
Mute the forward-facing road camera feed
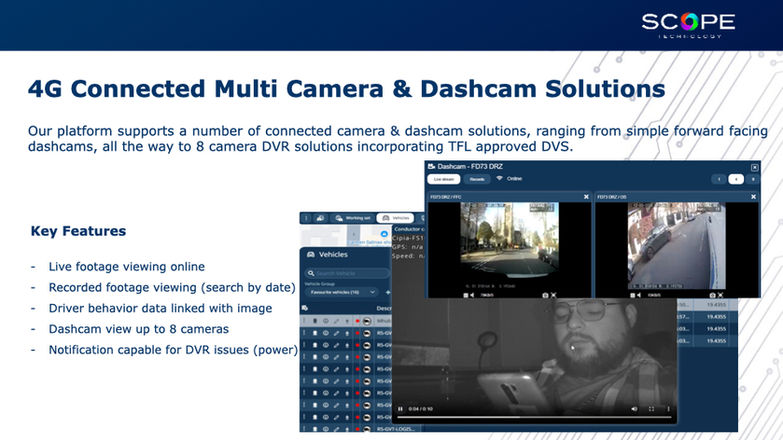click(x=472, y=295)
